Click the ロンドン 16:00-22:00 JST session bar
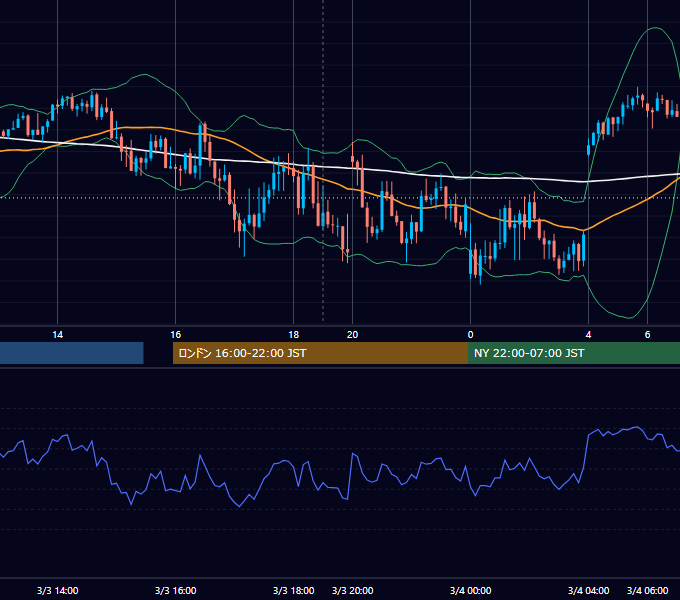This screenshot has height=600, width=680. click(320, 353)
